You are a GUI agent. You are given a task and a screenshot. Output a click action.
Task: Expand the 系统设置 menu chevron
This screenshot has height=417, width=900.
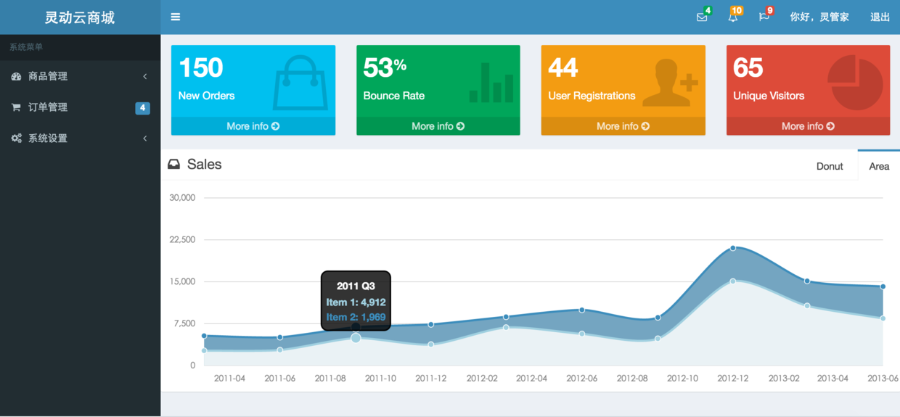tap(145, 138)
